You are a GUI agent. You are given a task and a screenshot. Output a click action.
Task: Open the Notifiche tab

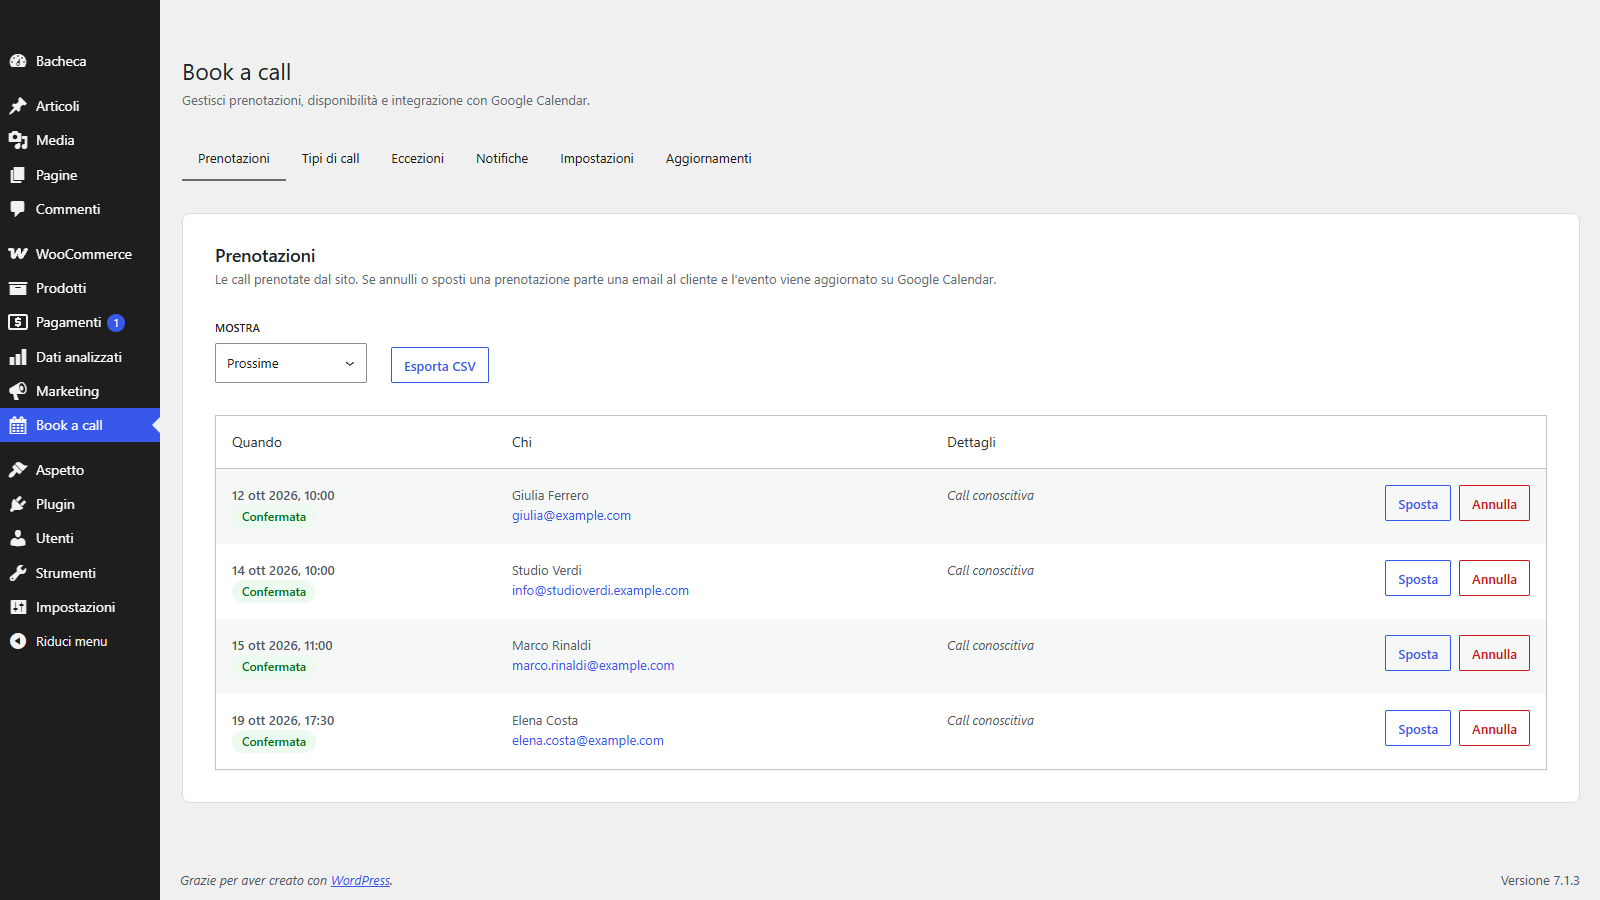tap(502, 159)
